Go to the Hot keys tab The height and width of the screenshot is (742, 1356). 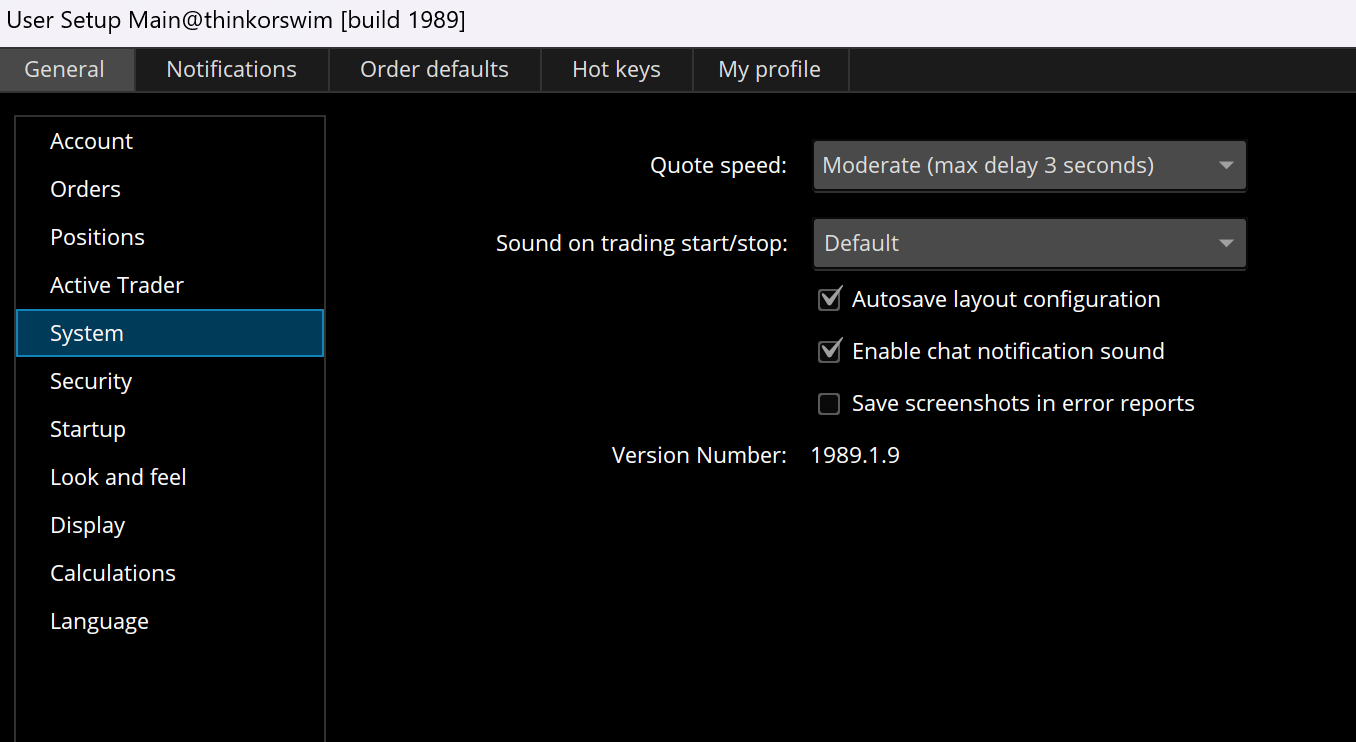[x=616, y=70]
